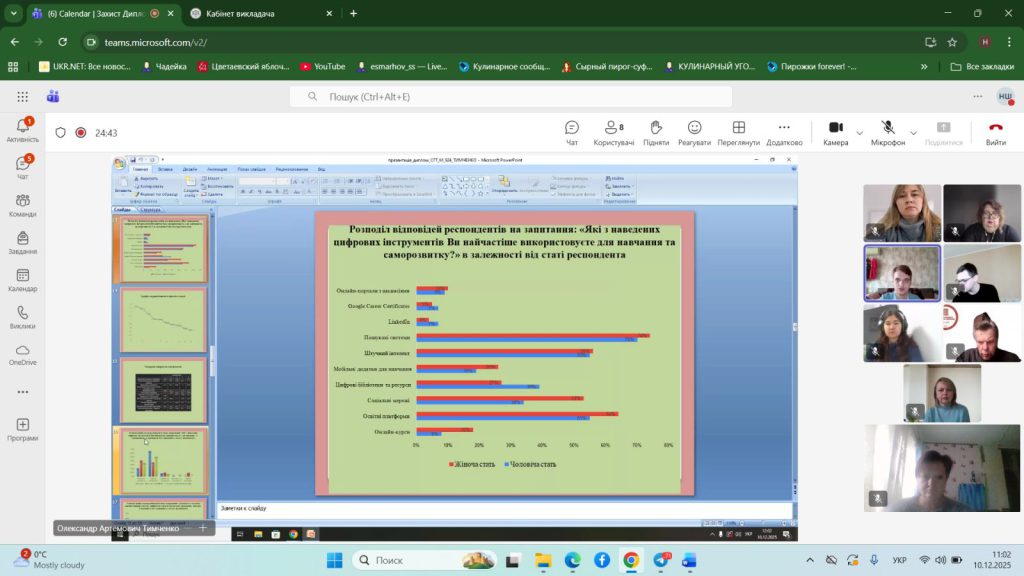Click the recording indicator icon
Image resolution: width=1024 pixels, height=576 pixels.
81,132
